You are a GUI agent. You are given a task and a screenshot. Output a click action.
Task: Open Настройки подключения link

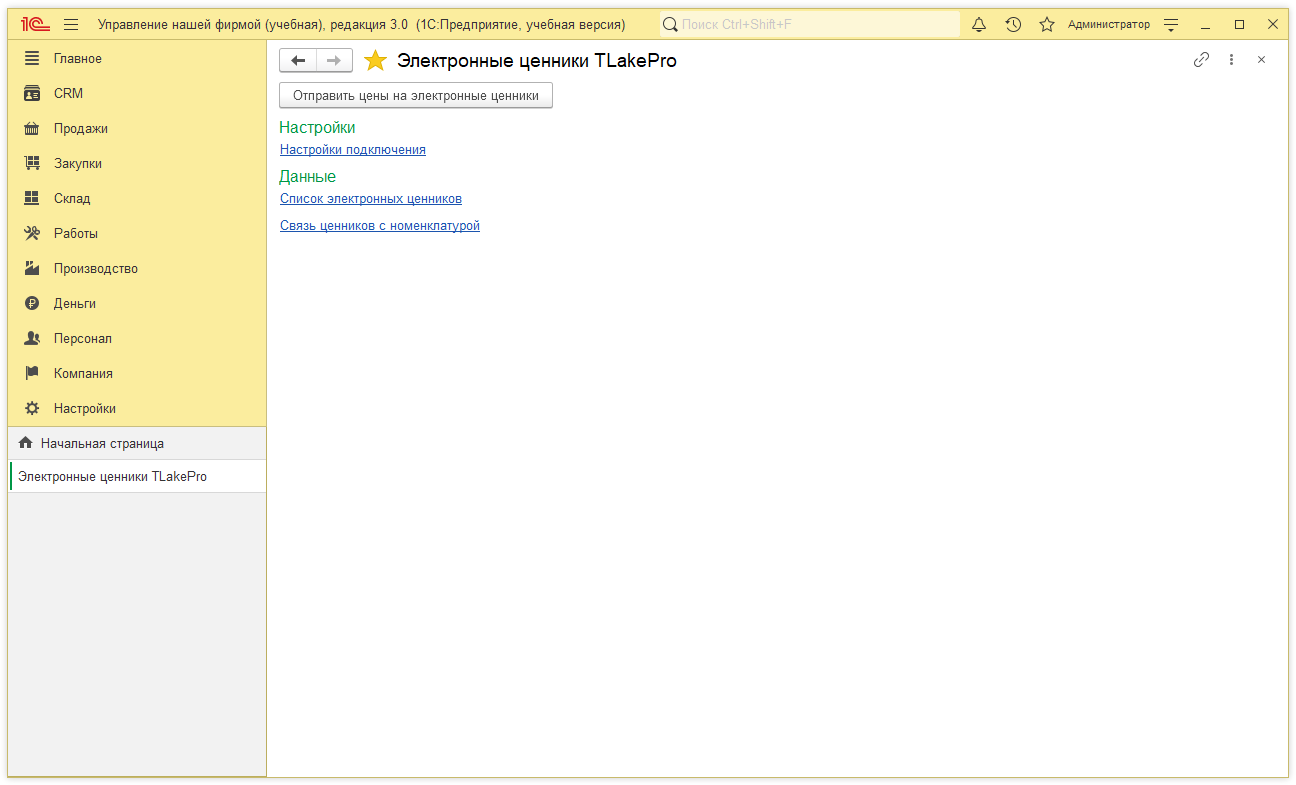click(x=353, y=150)
